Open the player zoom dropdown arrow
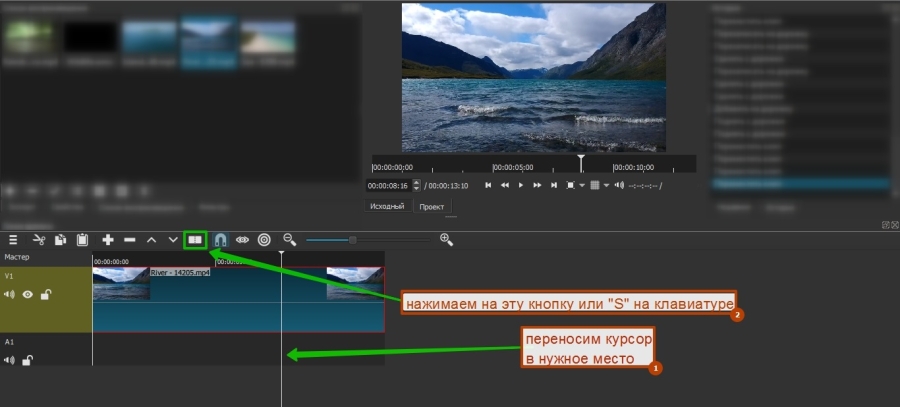The width and height of the screenshot is (900, 407). click(x=582, y=186)
